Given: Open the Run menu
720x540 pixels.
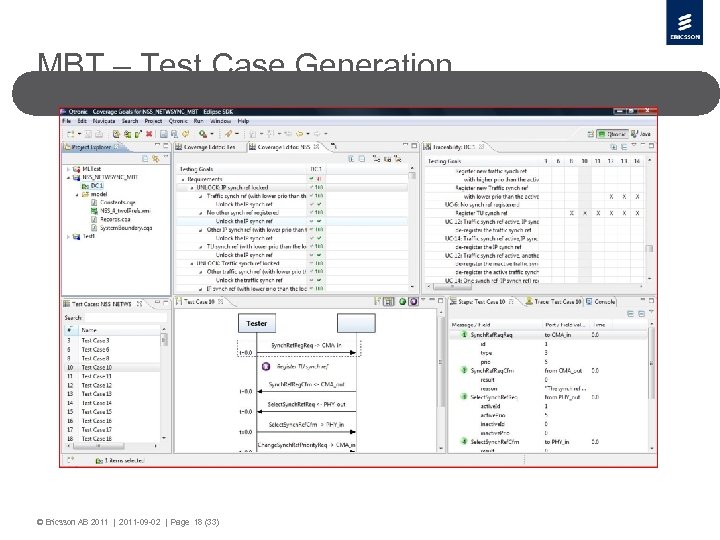Looking at the screenshot, I should [x=198, y=121].
